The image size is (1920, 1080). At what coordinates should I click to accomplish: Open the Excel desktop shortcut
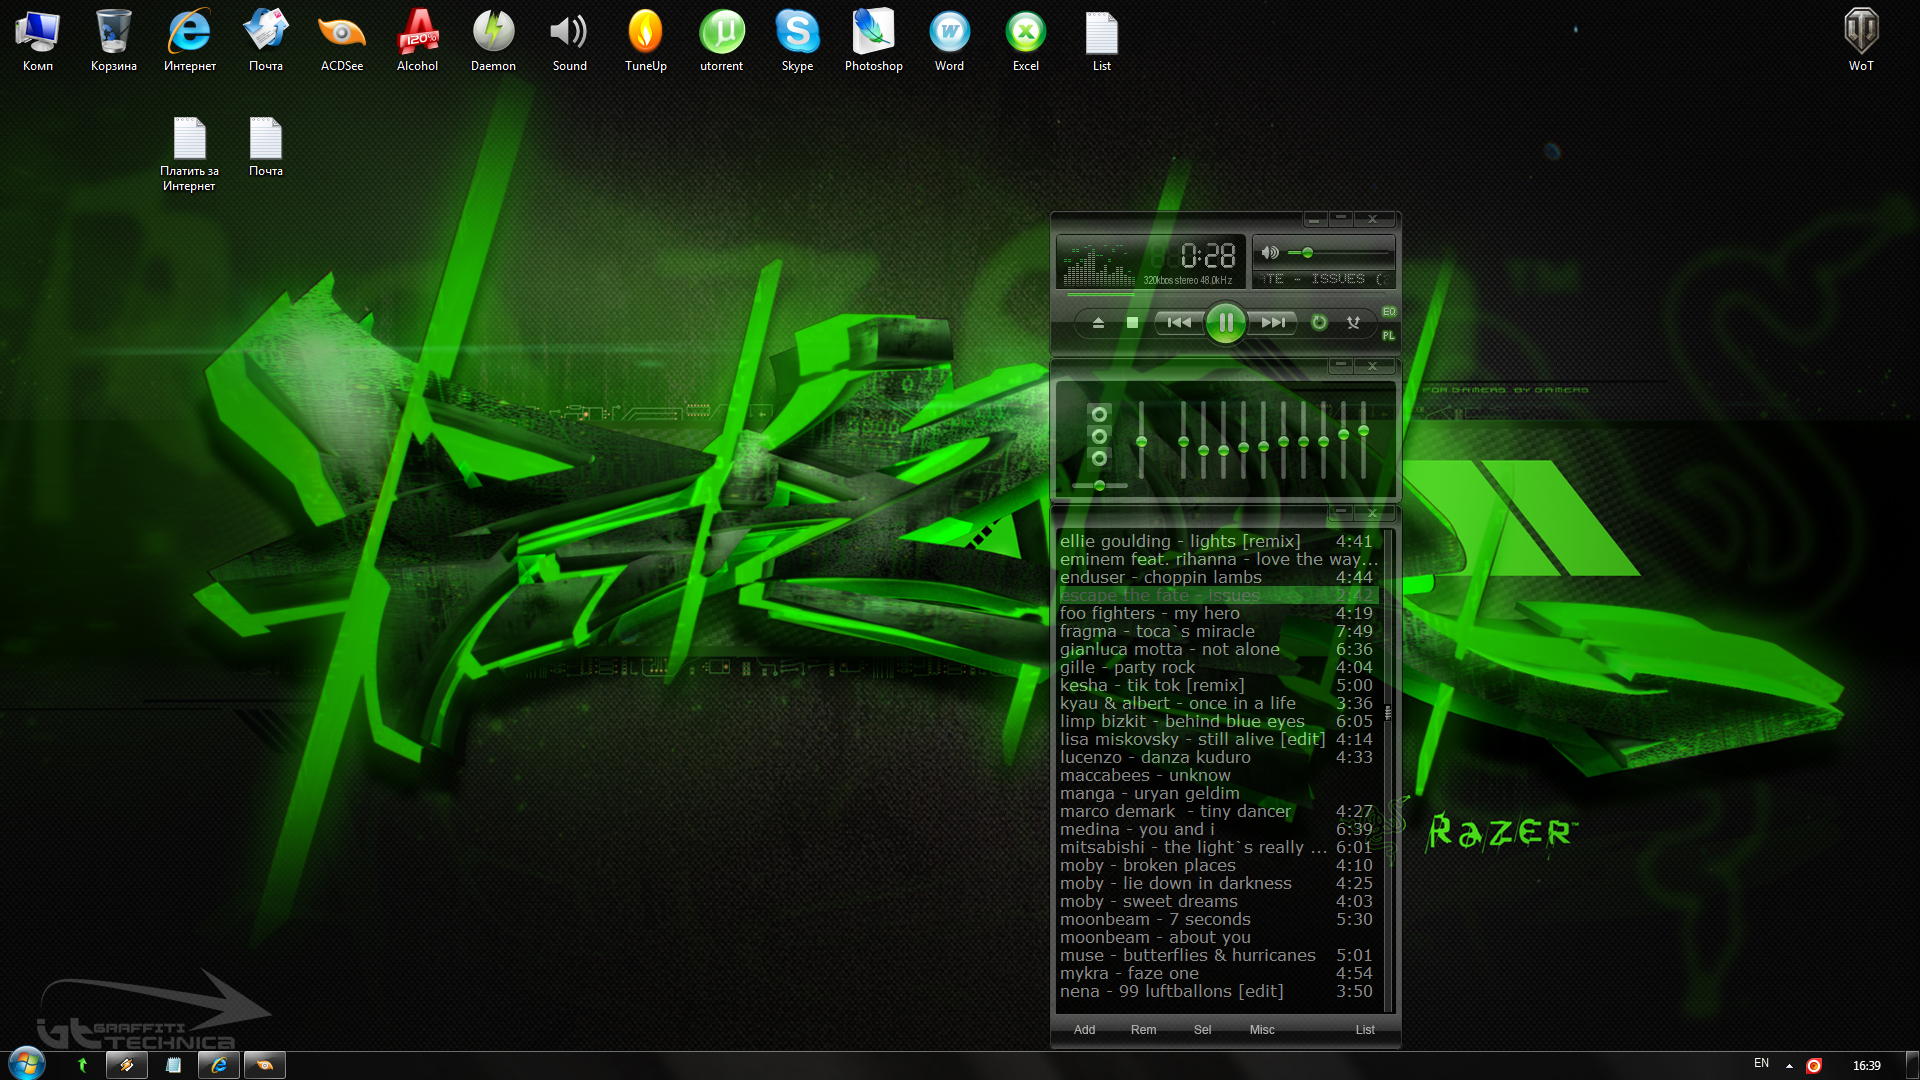coord(1026,41)
